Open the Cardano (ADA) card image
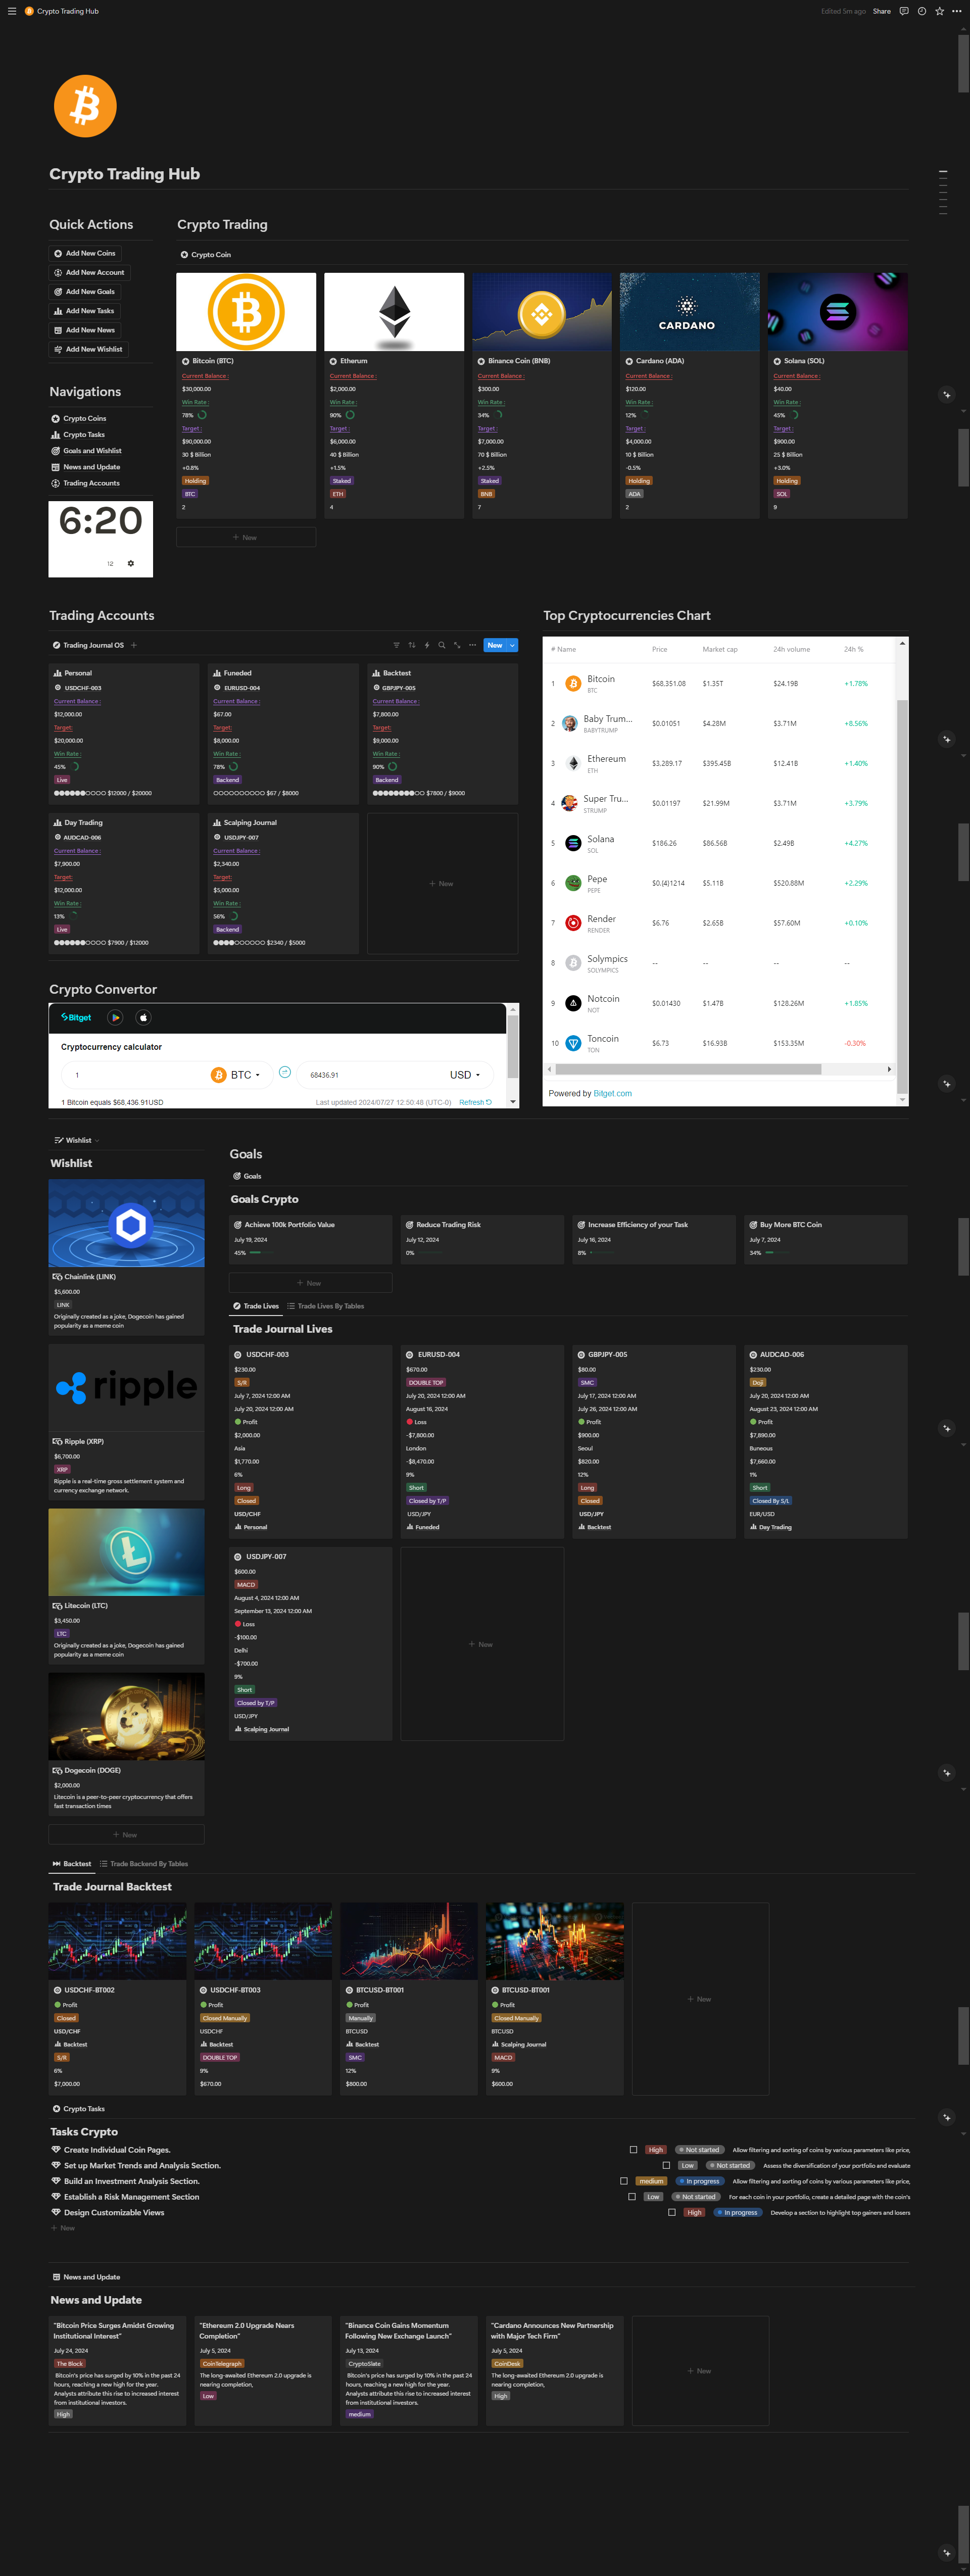 (x=690, y=312)
